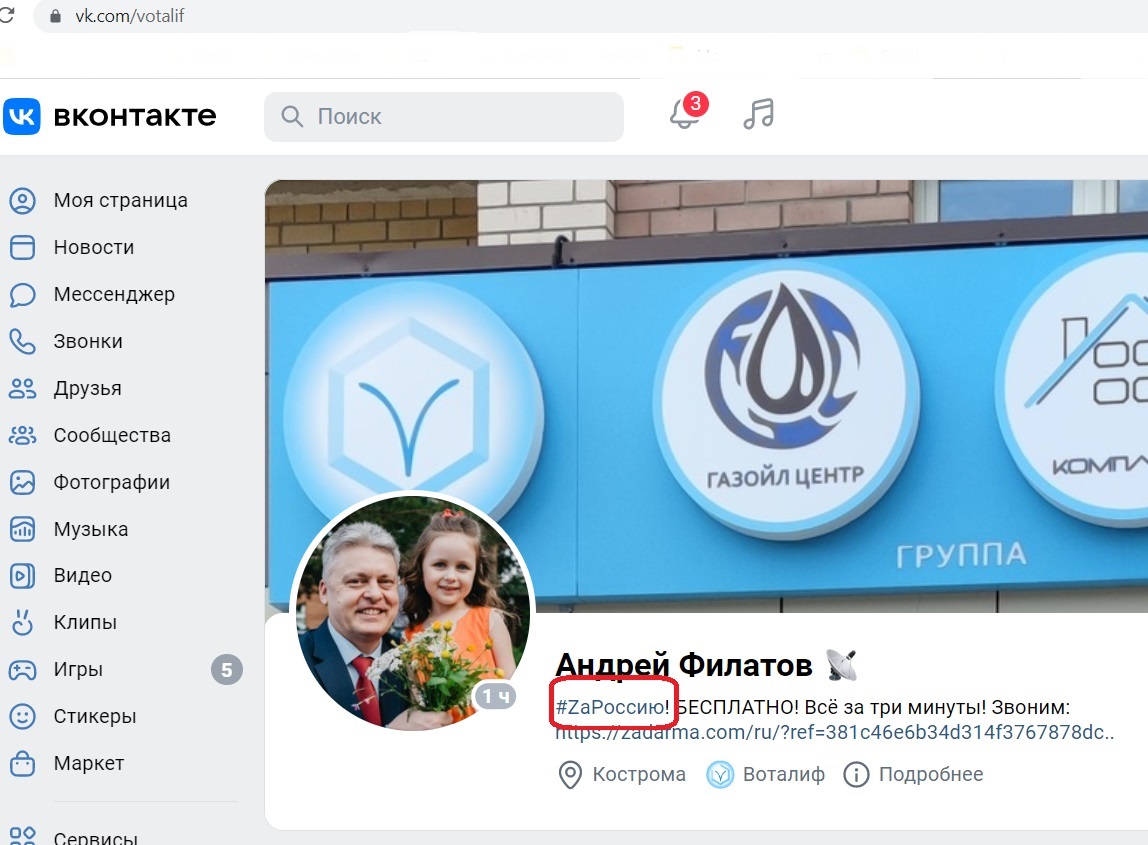Click the Стикеры smiley icon
This screenshot has width=1148, height=845.
(22, 716)
